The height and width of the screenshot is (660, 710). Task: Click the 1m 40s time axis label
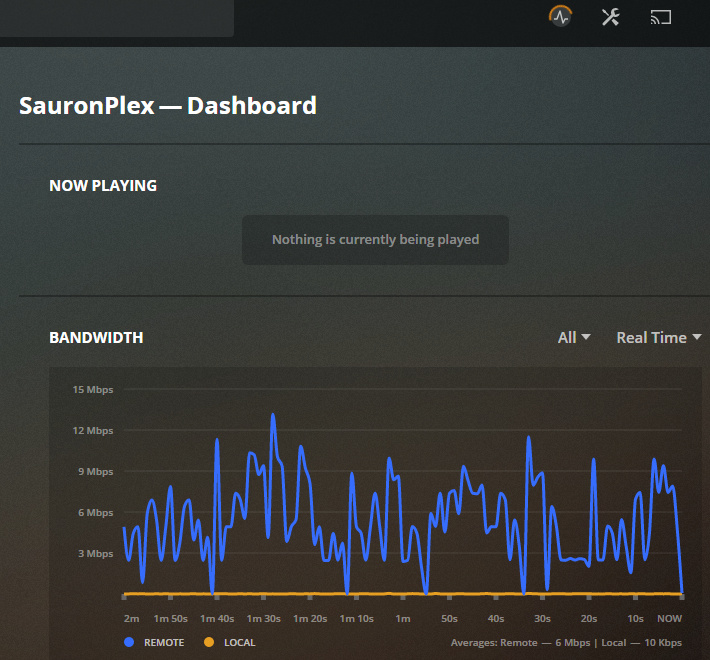click(x=217, y=618)
